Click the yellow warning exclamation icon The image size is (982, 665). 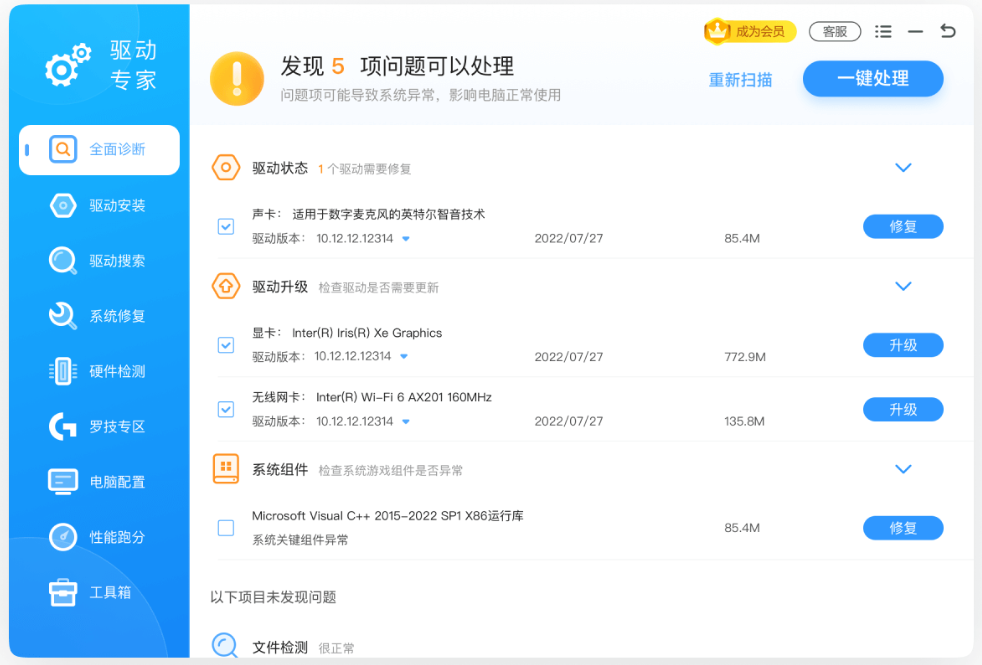[x=237, y=79]
